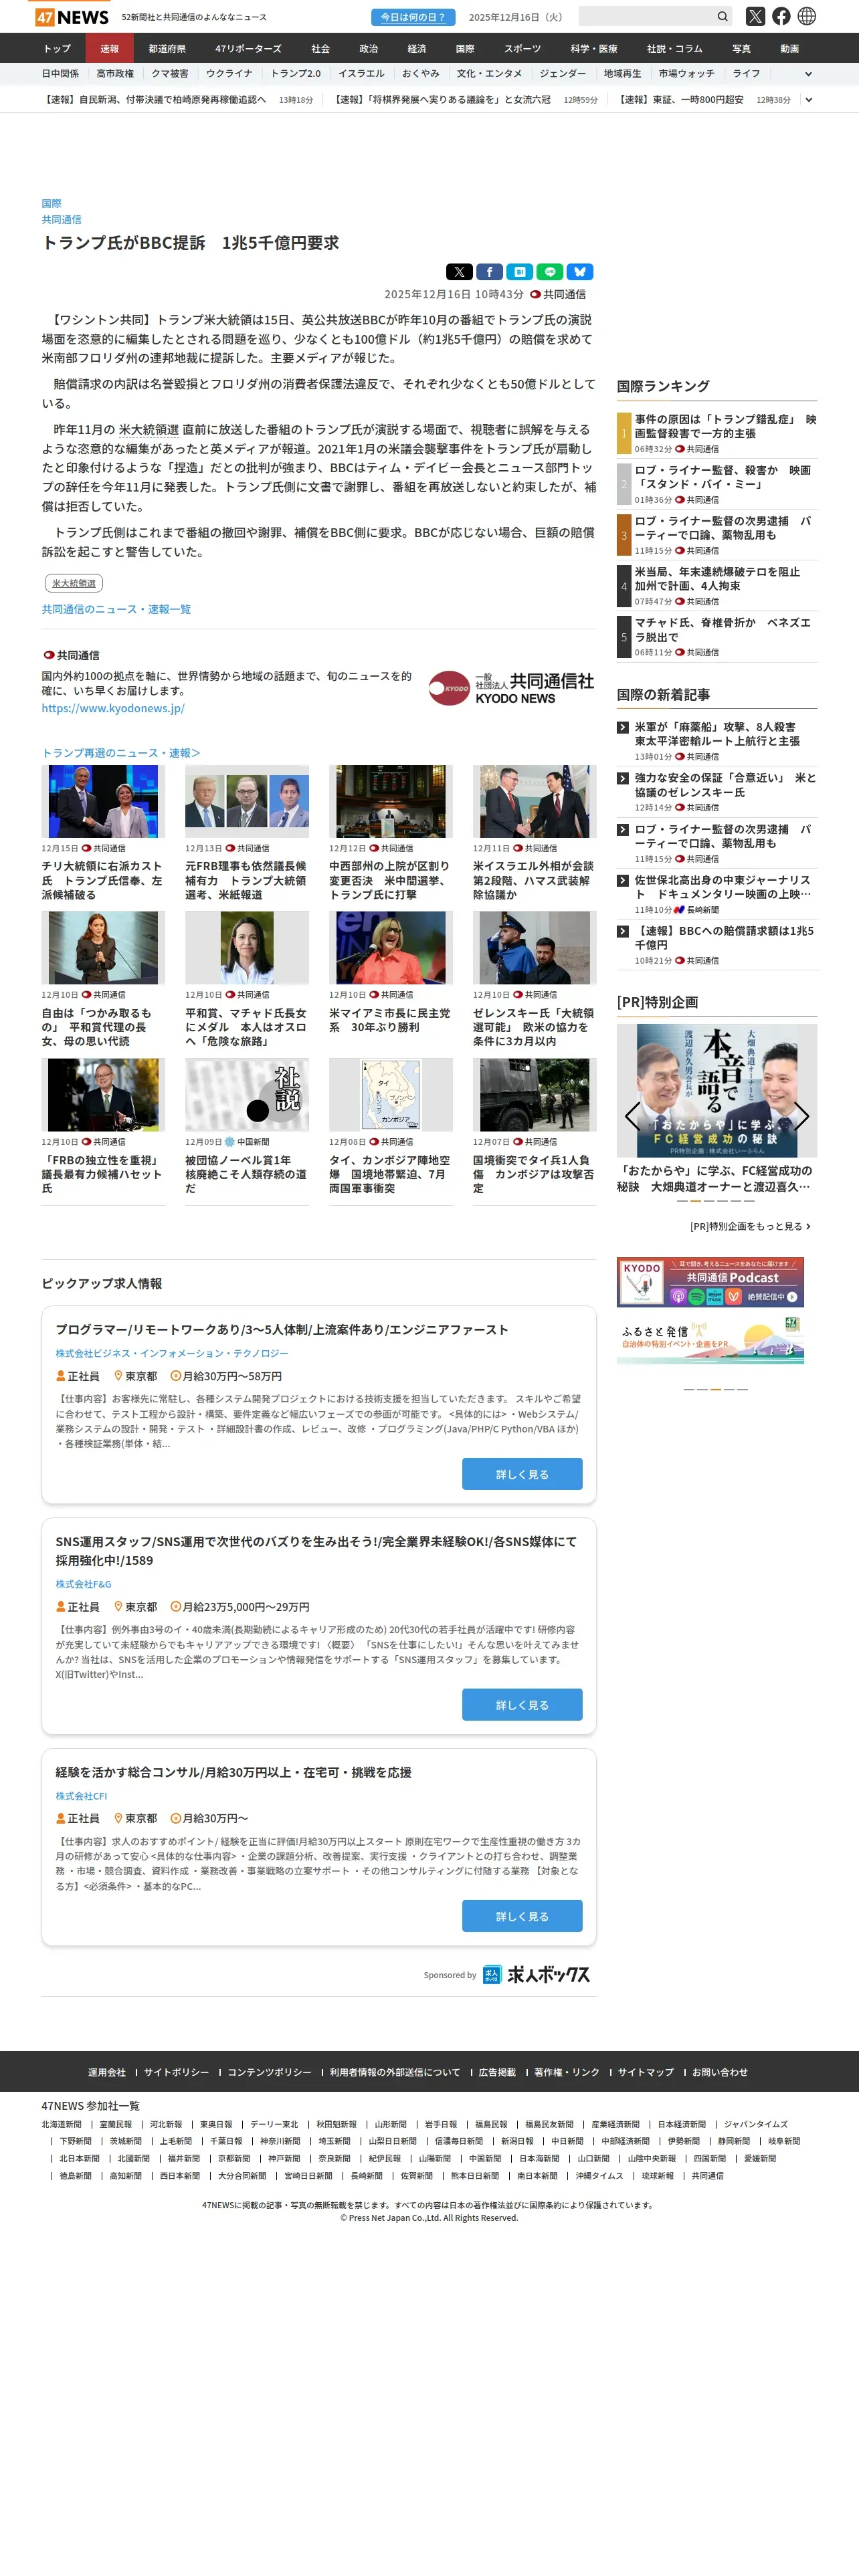
Task: Open footer お問い合わせ link
Action: click(720, 2072)
